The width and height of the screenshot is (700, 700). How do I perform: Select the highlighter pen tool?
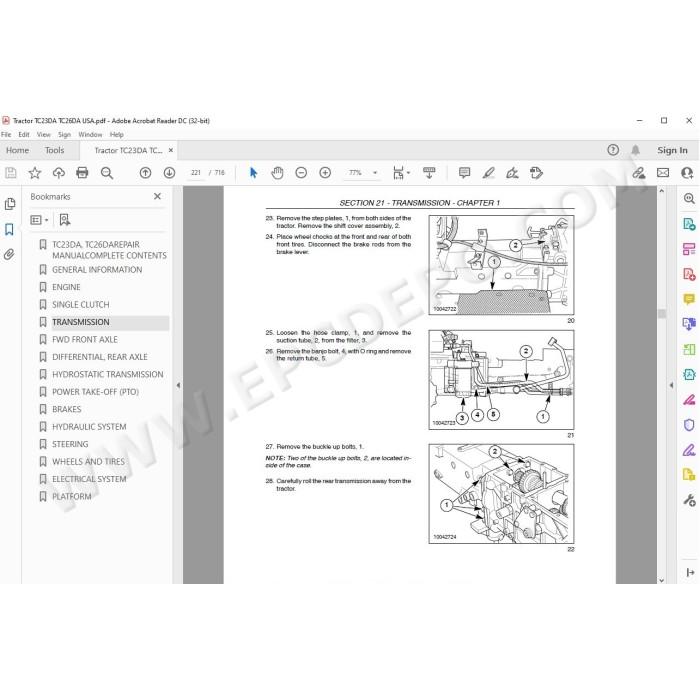click(488, 173)
